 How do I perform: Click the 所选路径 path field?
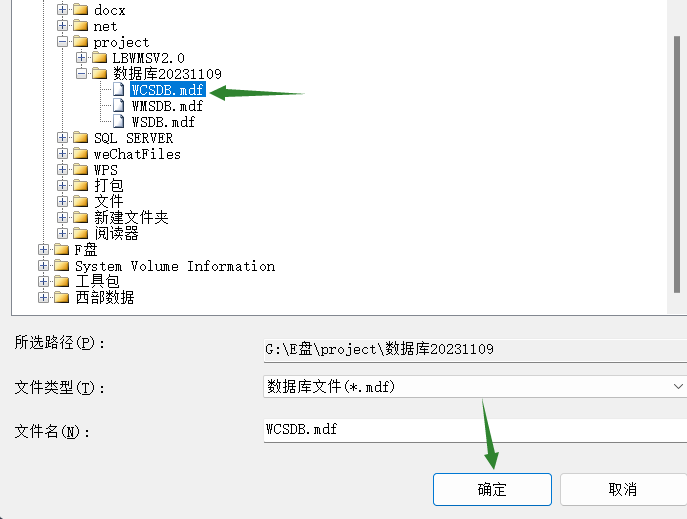(x=475, y=350)
